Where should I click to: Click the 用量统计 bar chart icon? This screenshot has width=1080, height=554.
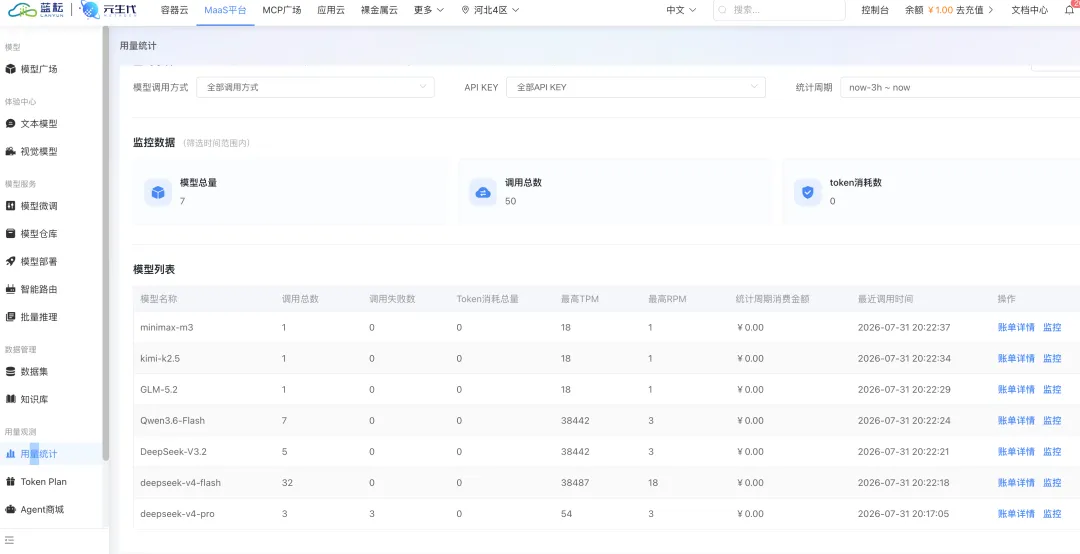(x=10, y=453)
